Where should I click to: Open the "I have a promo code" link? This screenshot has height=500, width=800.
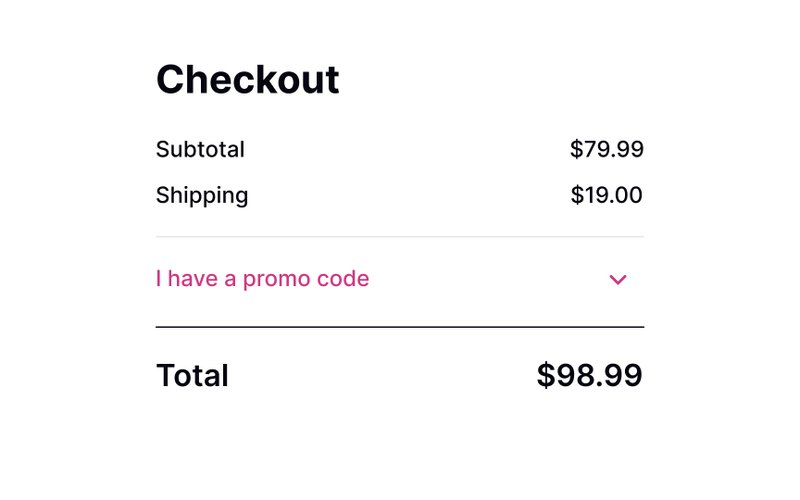point(262,279)
